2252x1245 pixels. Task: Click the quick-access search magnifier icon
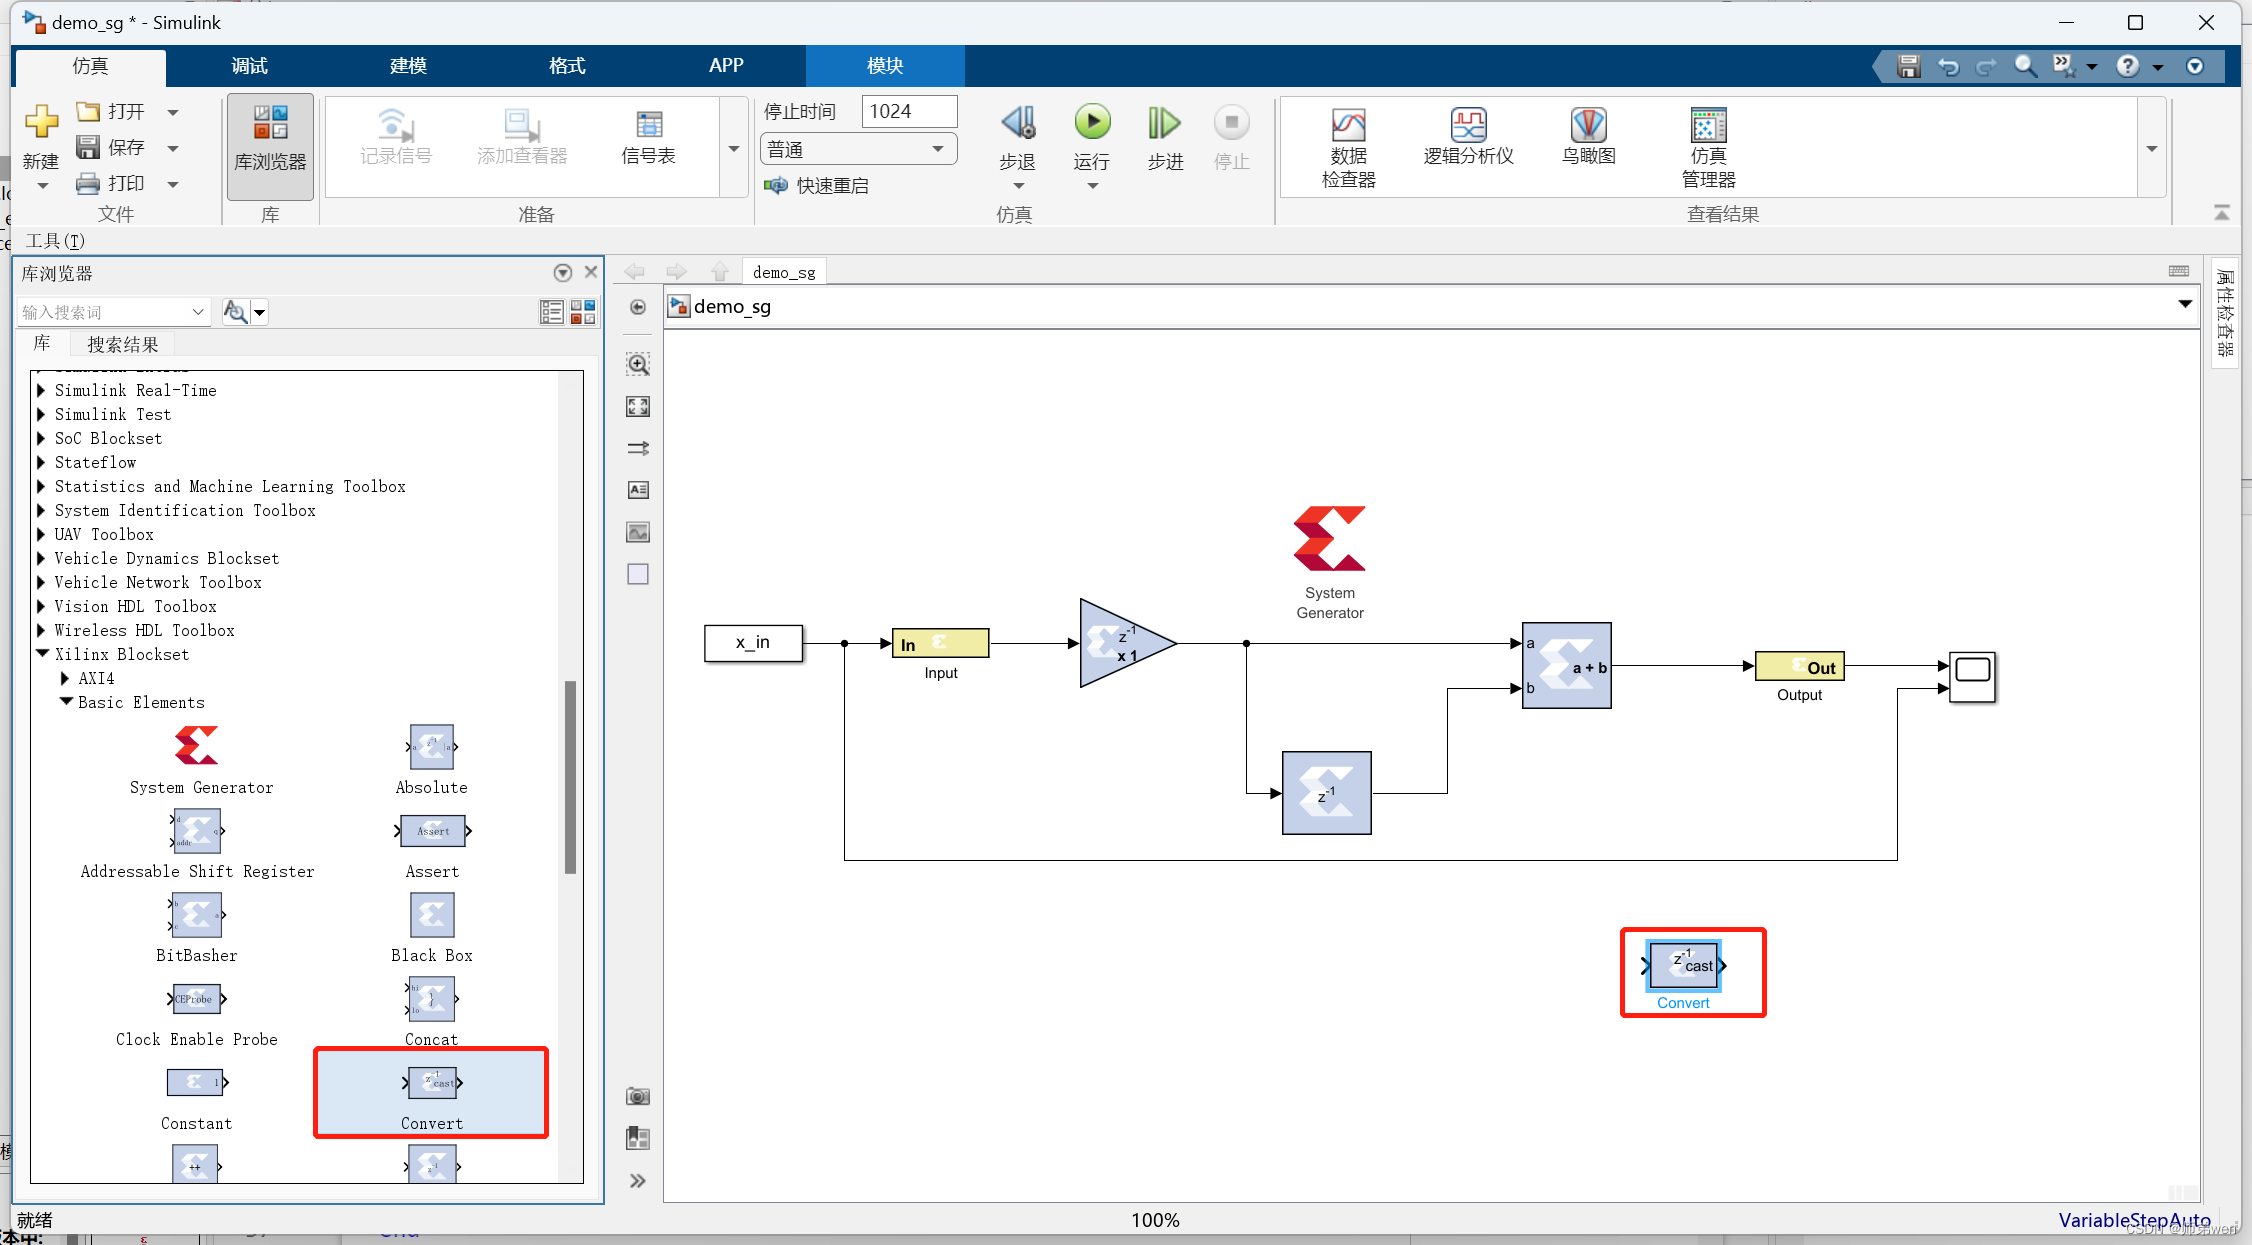(x=2025, y=66)
